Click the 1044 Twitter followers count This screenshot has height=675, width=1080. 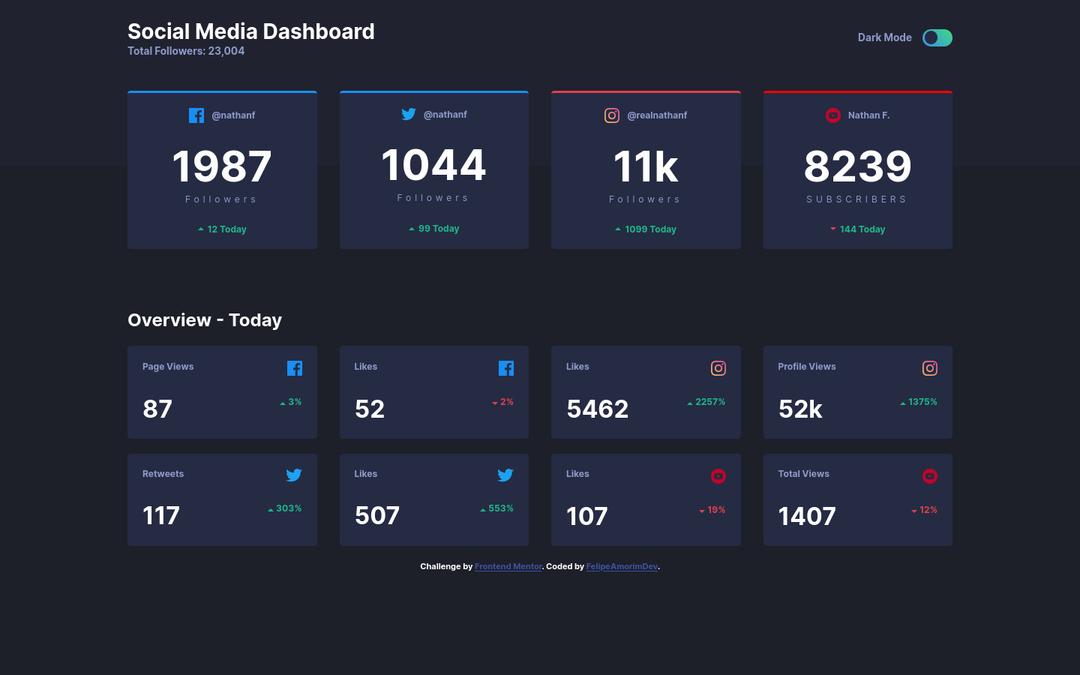[434, 165]
